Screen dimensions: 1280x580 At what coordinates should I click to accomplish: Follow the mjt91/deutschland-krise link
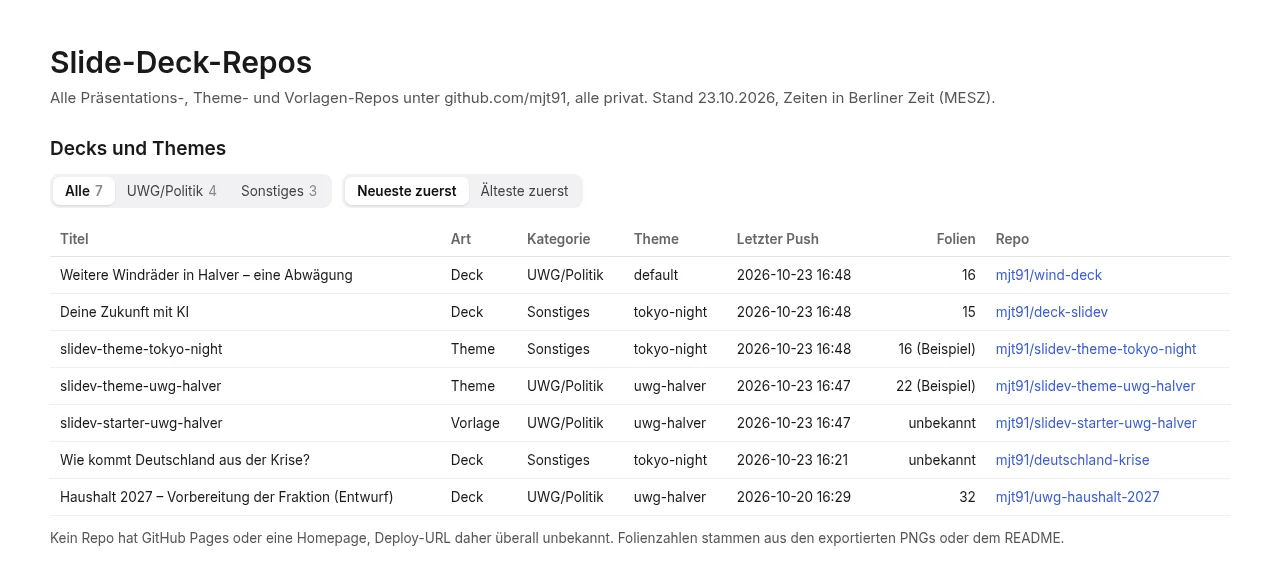[1073, 460]
